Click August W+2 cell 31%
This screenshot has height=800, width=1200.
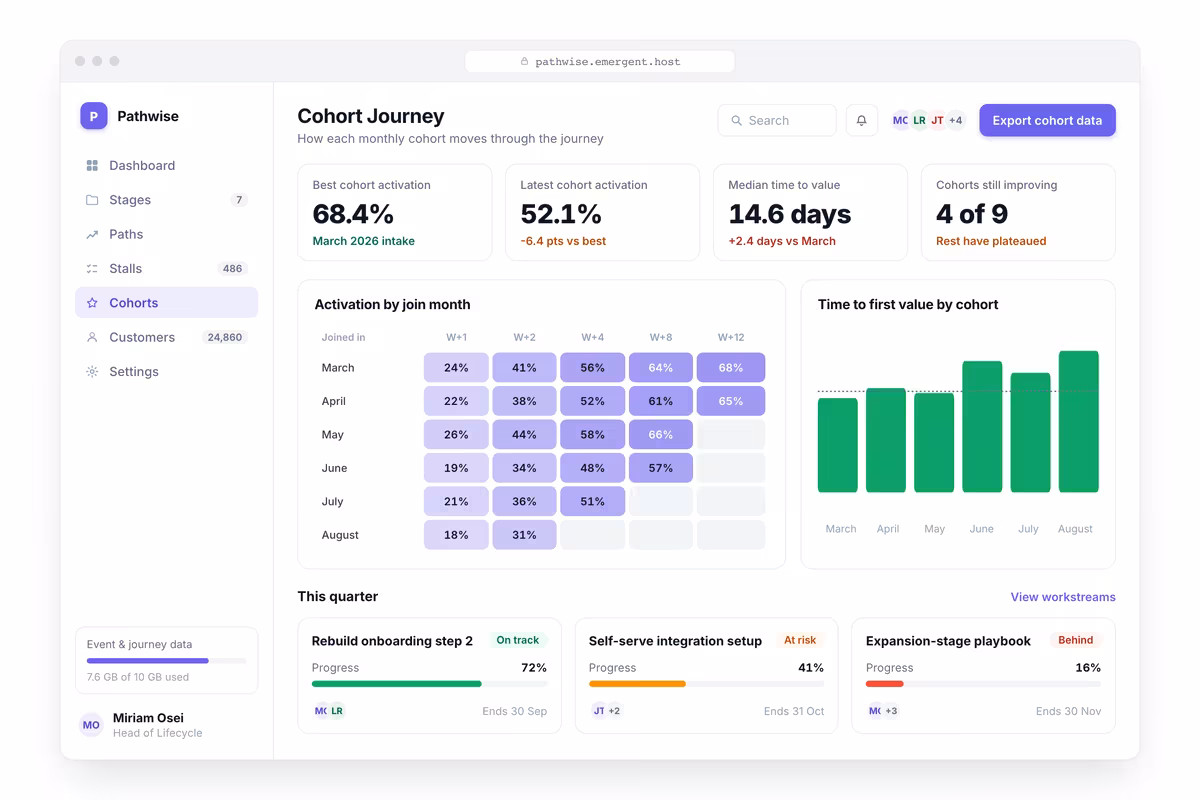tap(525, 535)
